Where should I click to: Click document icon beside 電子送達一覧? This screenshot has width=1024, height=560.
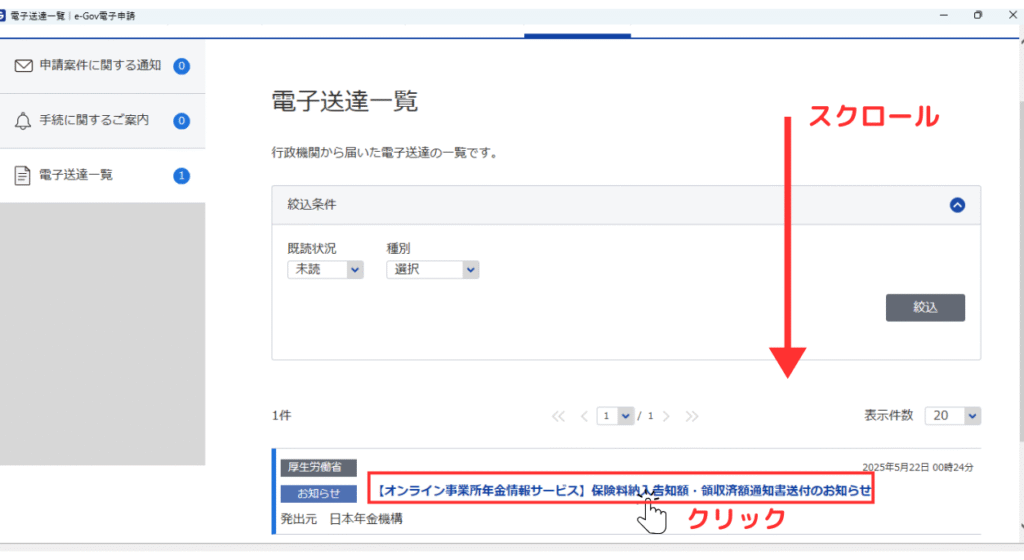[x=22, y=176]
